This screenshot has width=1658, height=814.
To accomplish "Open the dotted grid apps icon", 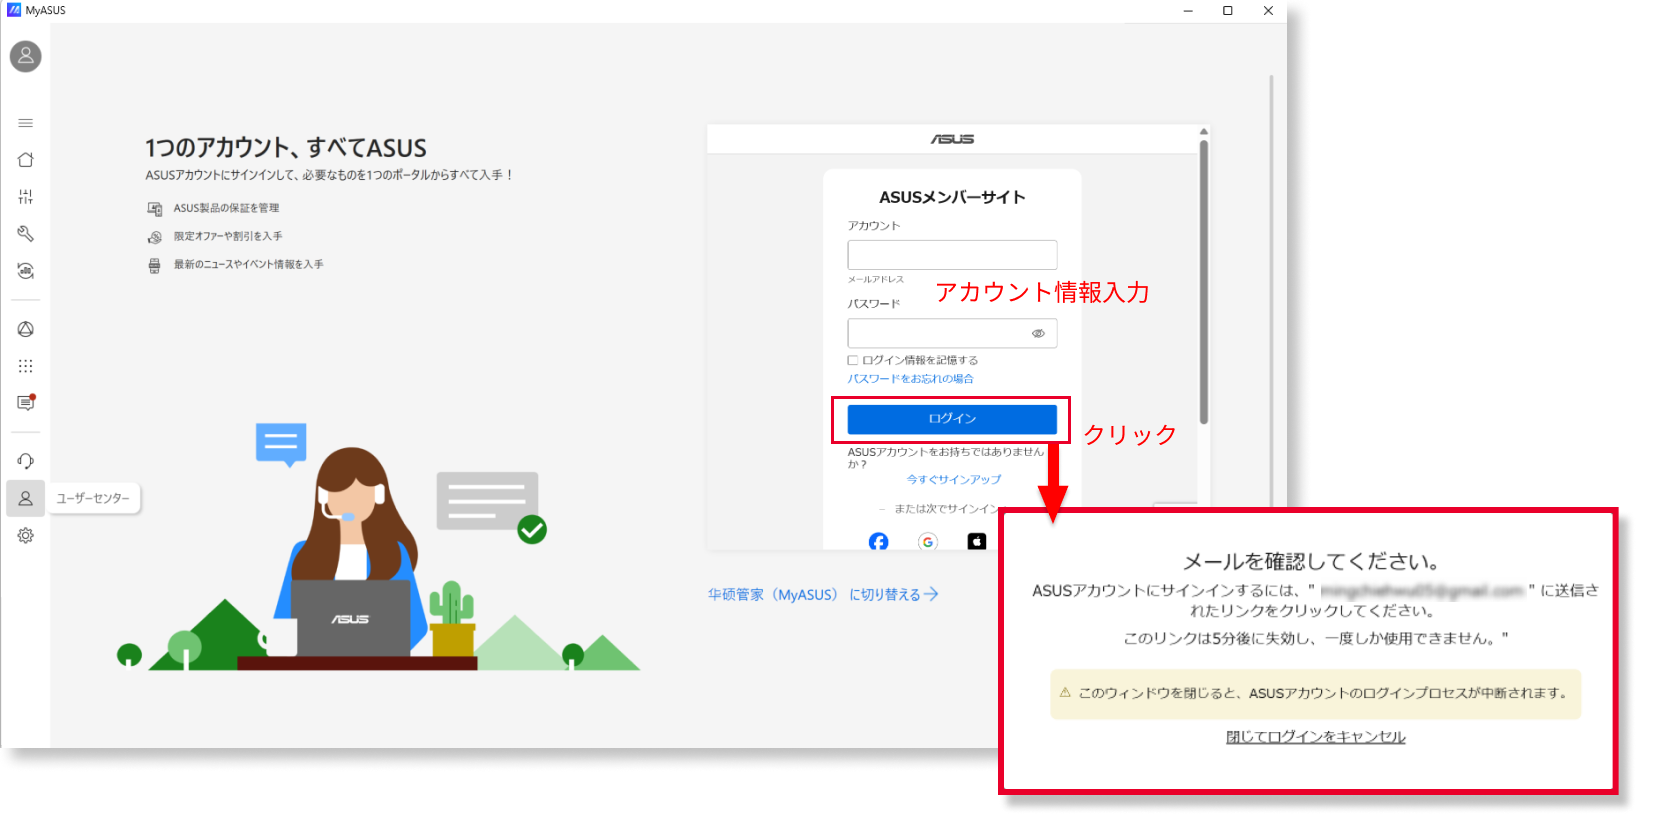I will click(26, 366).
